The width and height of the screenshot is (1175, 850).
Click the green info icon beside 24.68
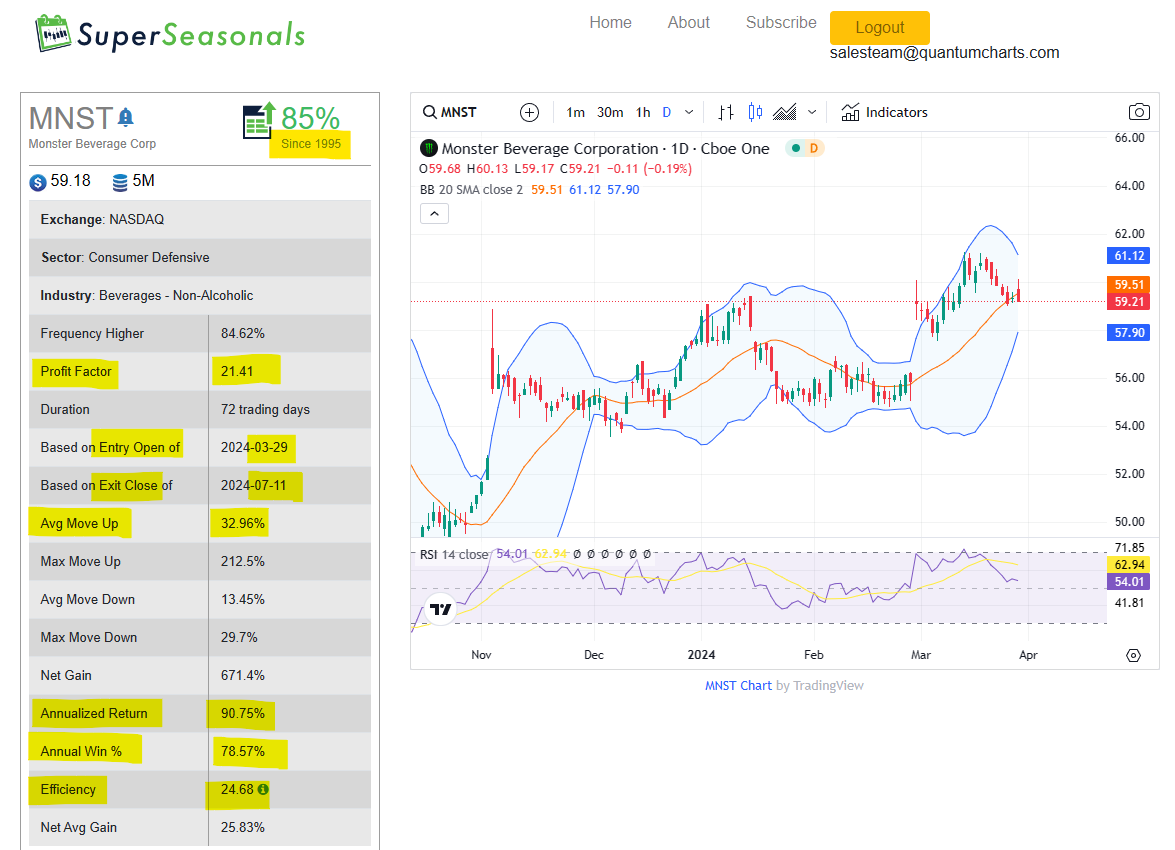coord(263,789)
